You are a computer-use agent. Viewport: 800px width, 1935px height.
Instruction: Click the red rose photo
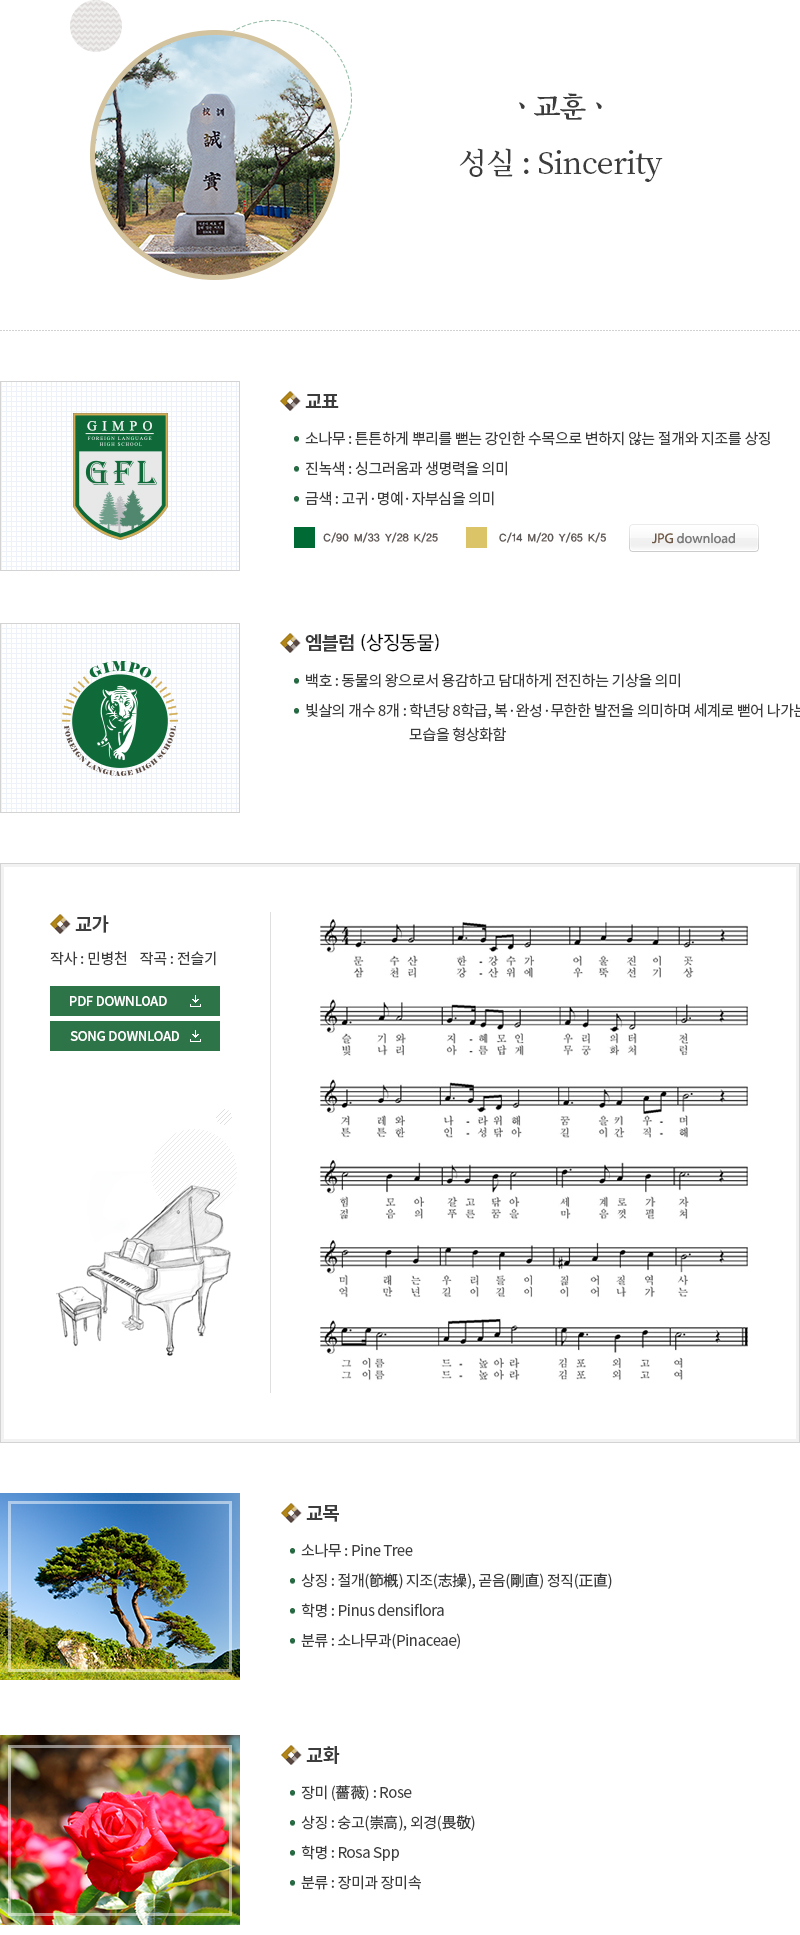[120, 1830]
